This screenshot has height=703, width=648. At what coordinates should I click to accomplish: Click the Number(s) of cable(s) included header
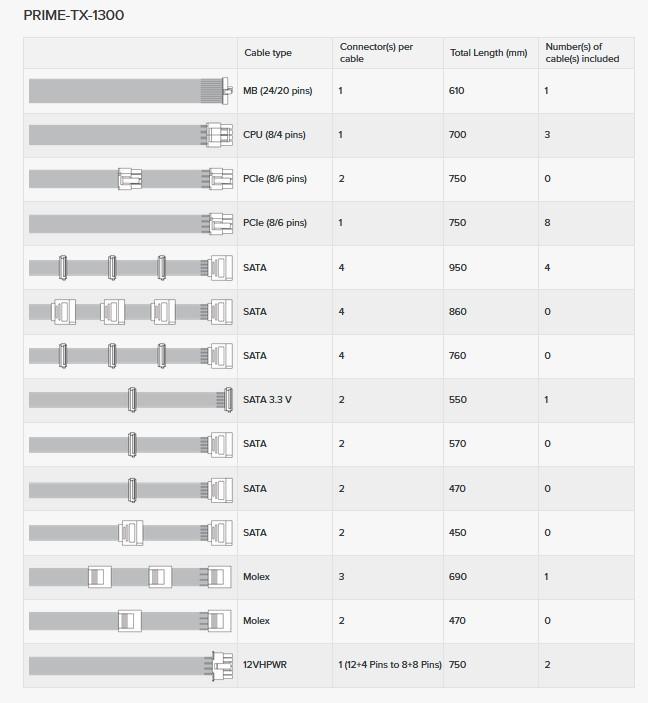point(581,53)
